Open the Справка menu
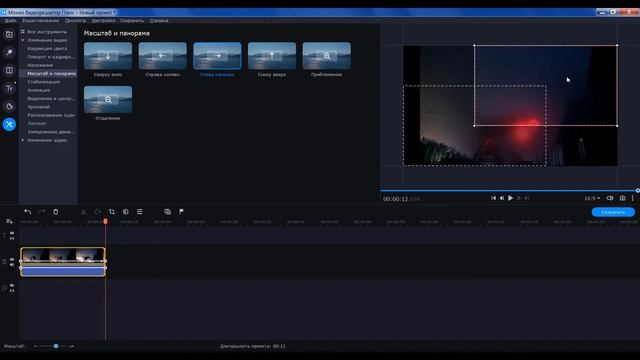 click(x=159, y=20)
